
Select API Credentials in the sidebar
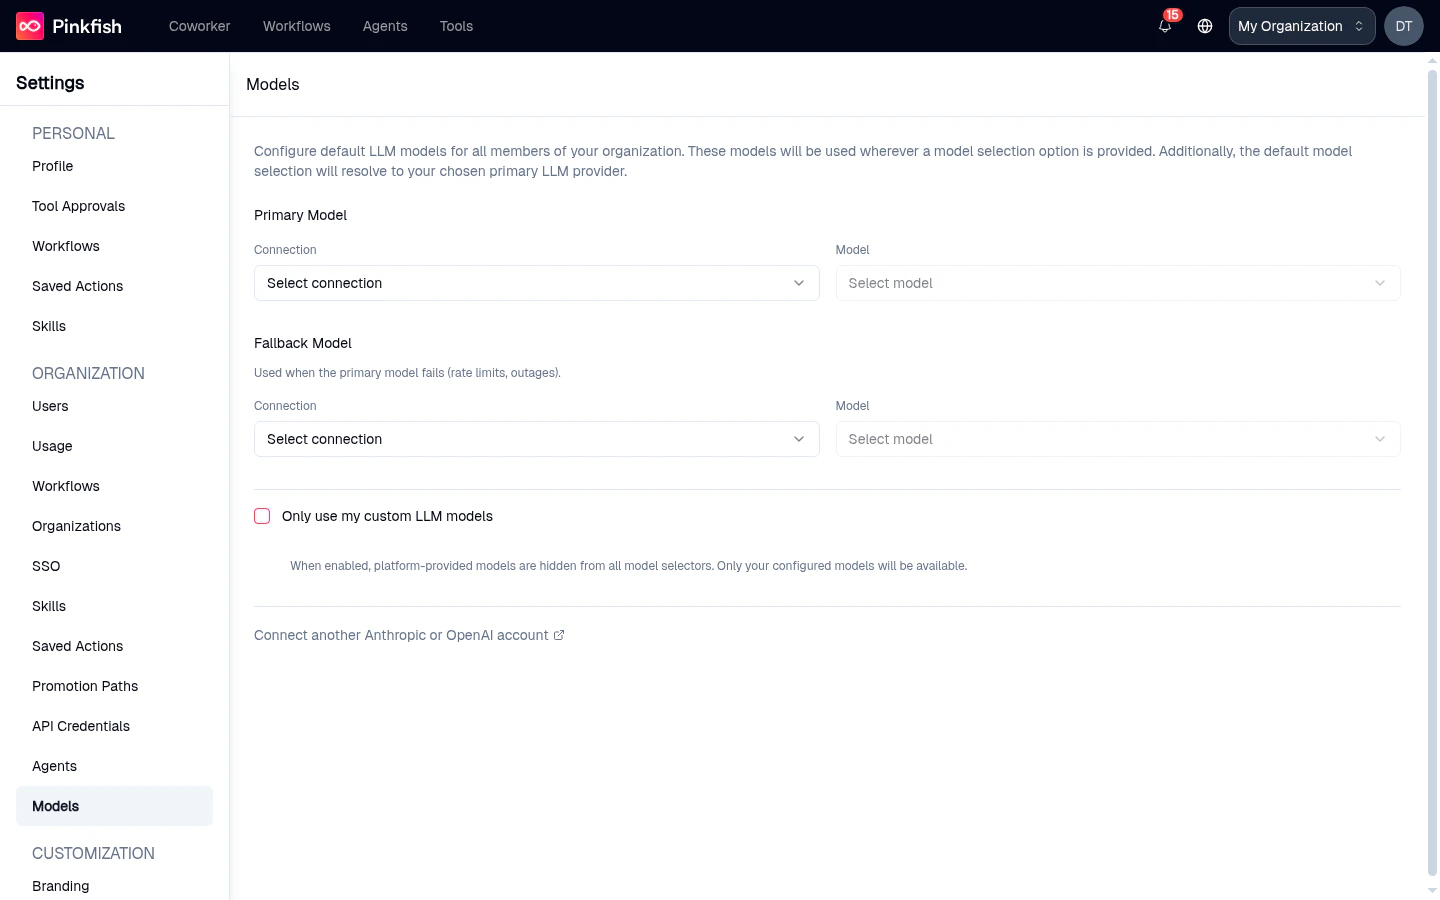point(81,726)
